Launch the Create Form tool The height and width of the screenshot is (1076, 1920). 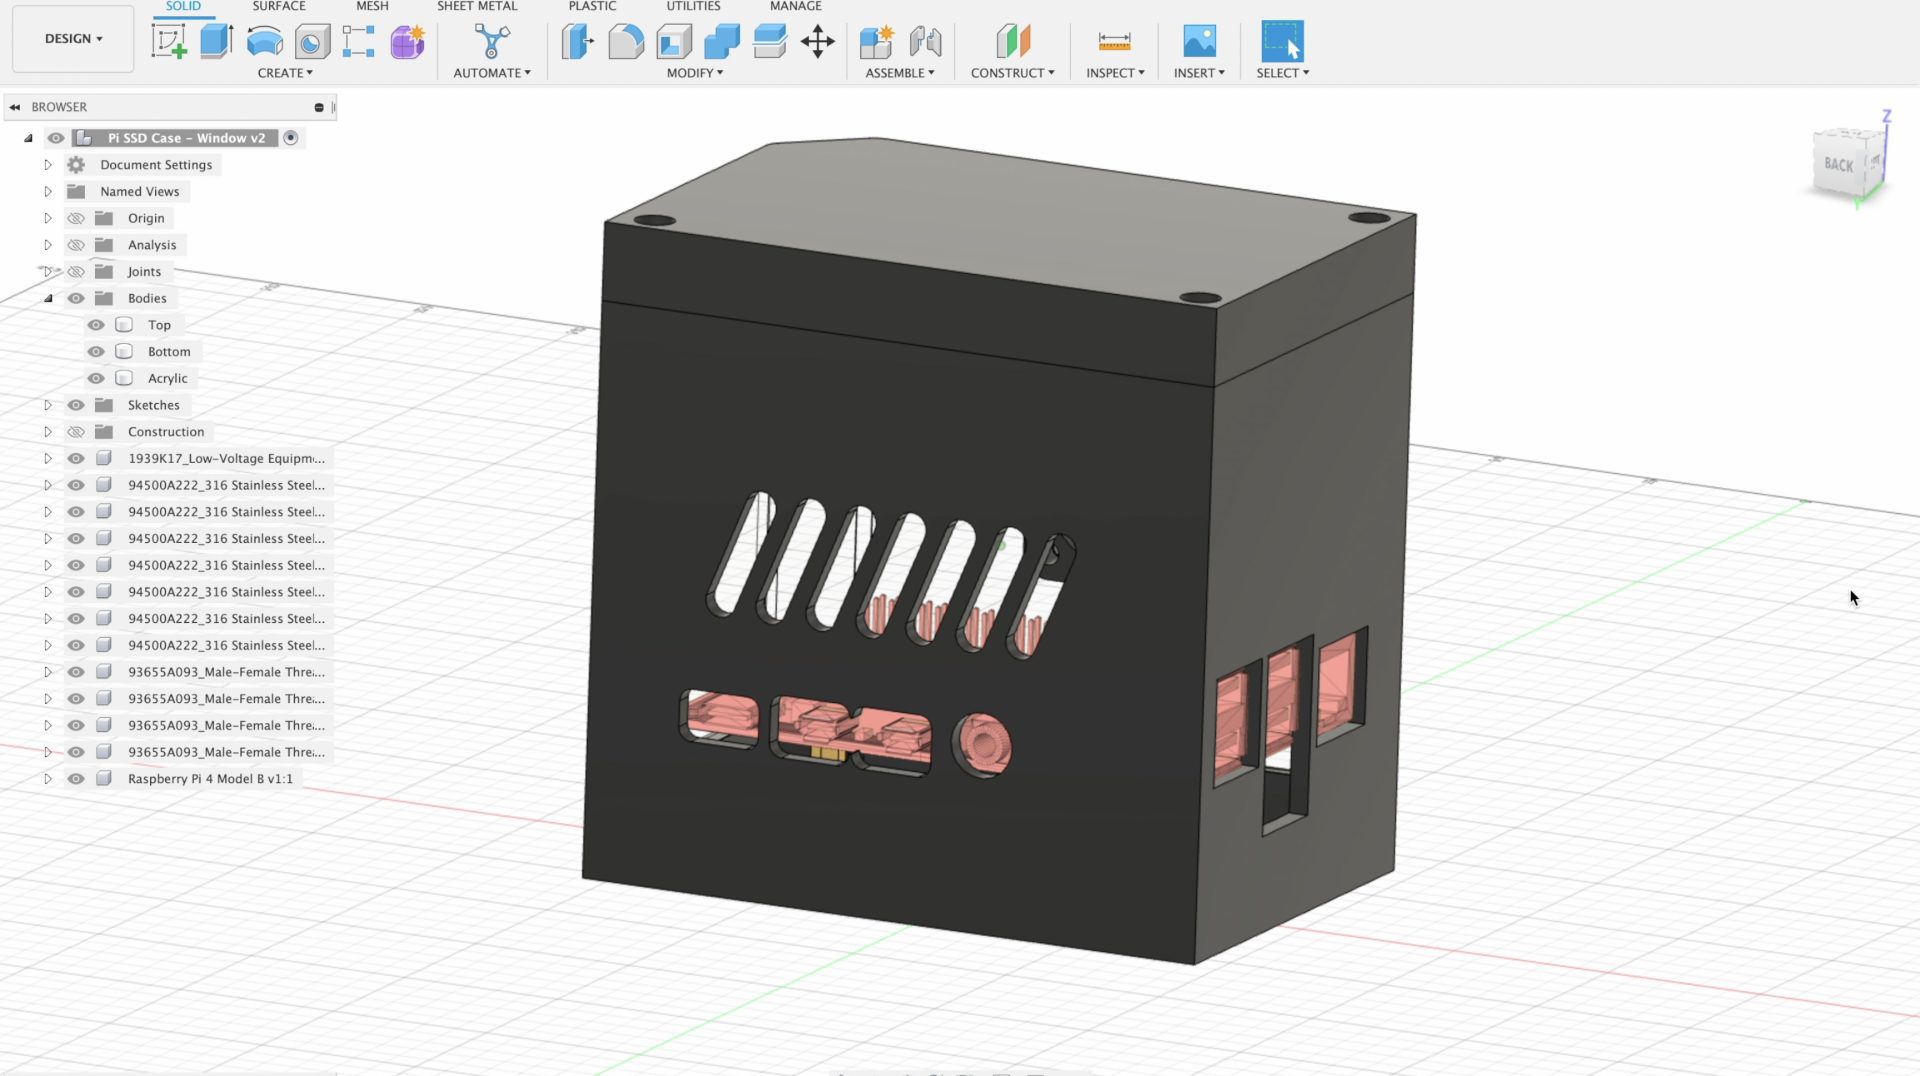pos(407,41)
